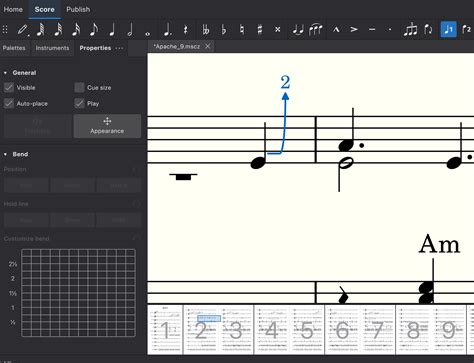Add a tie with toolbar icon

[298, 30]
